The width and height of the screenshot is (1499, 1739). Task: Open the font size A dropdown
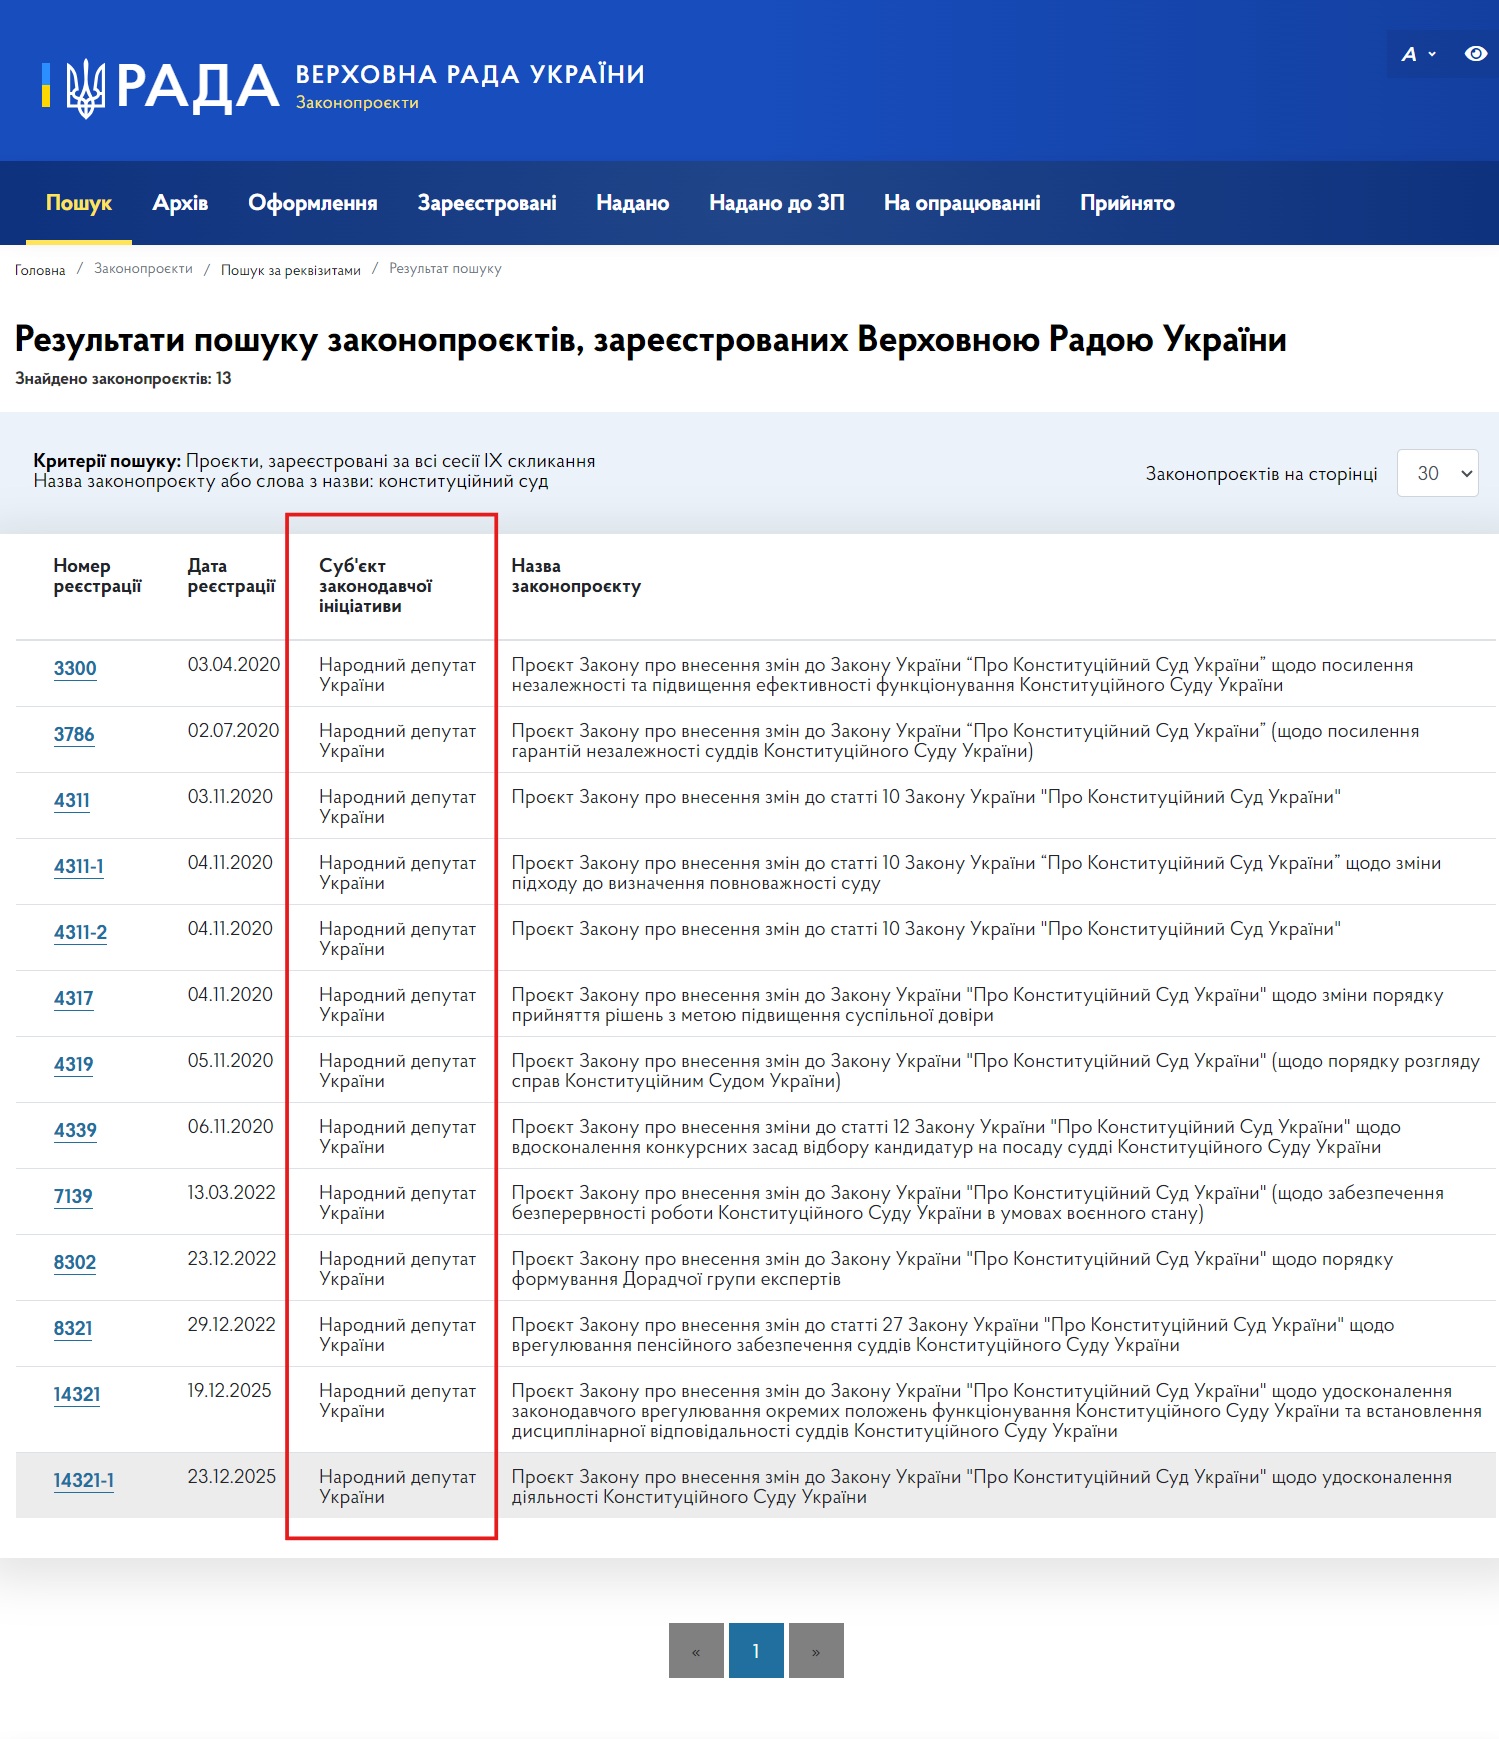click(x=1419, y=54)
